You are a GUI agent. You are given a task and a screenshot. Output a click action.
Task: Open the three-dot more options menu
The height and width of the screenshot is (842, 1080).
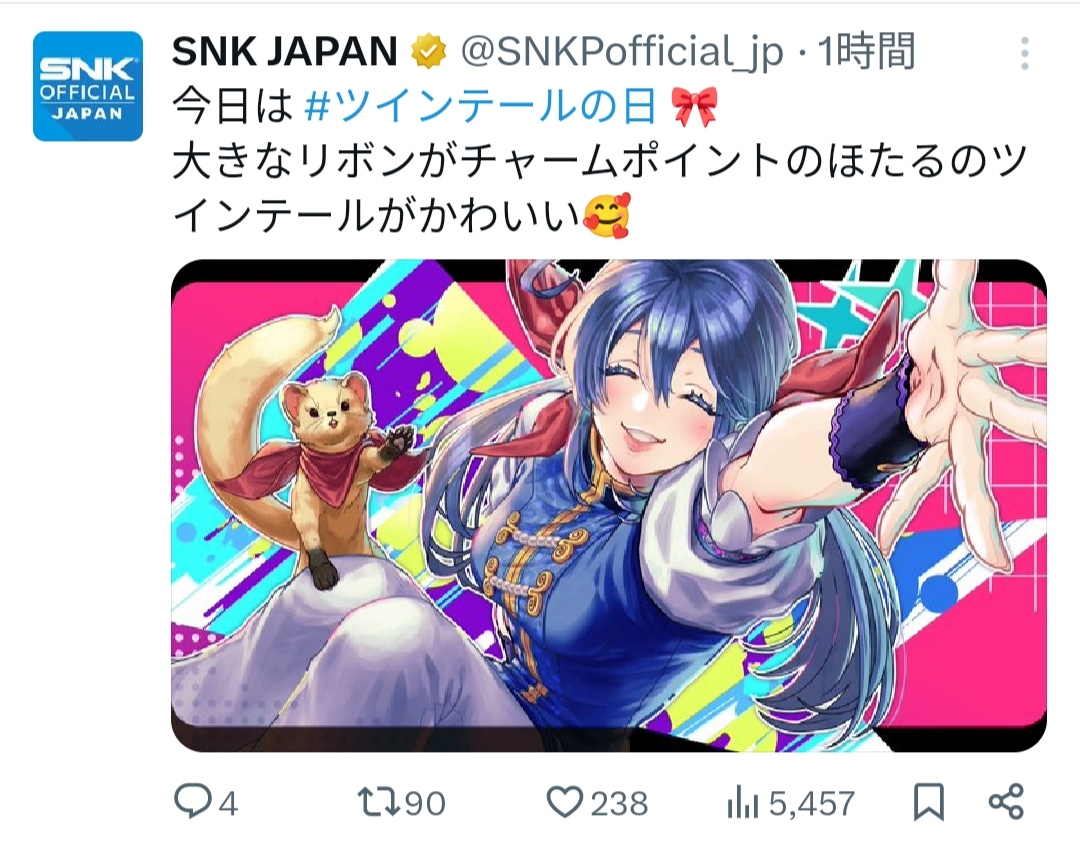click(1025, 53)
